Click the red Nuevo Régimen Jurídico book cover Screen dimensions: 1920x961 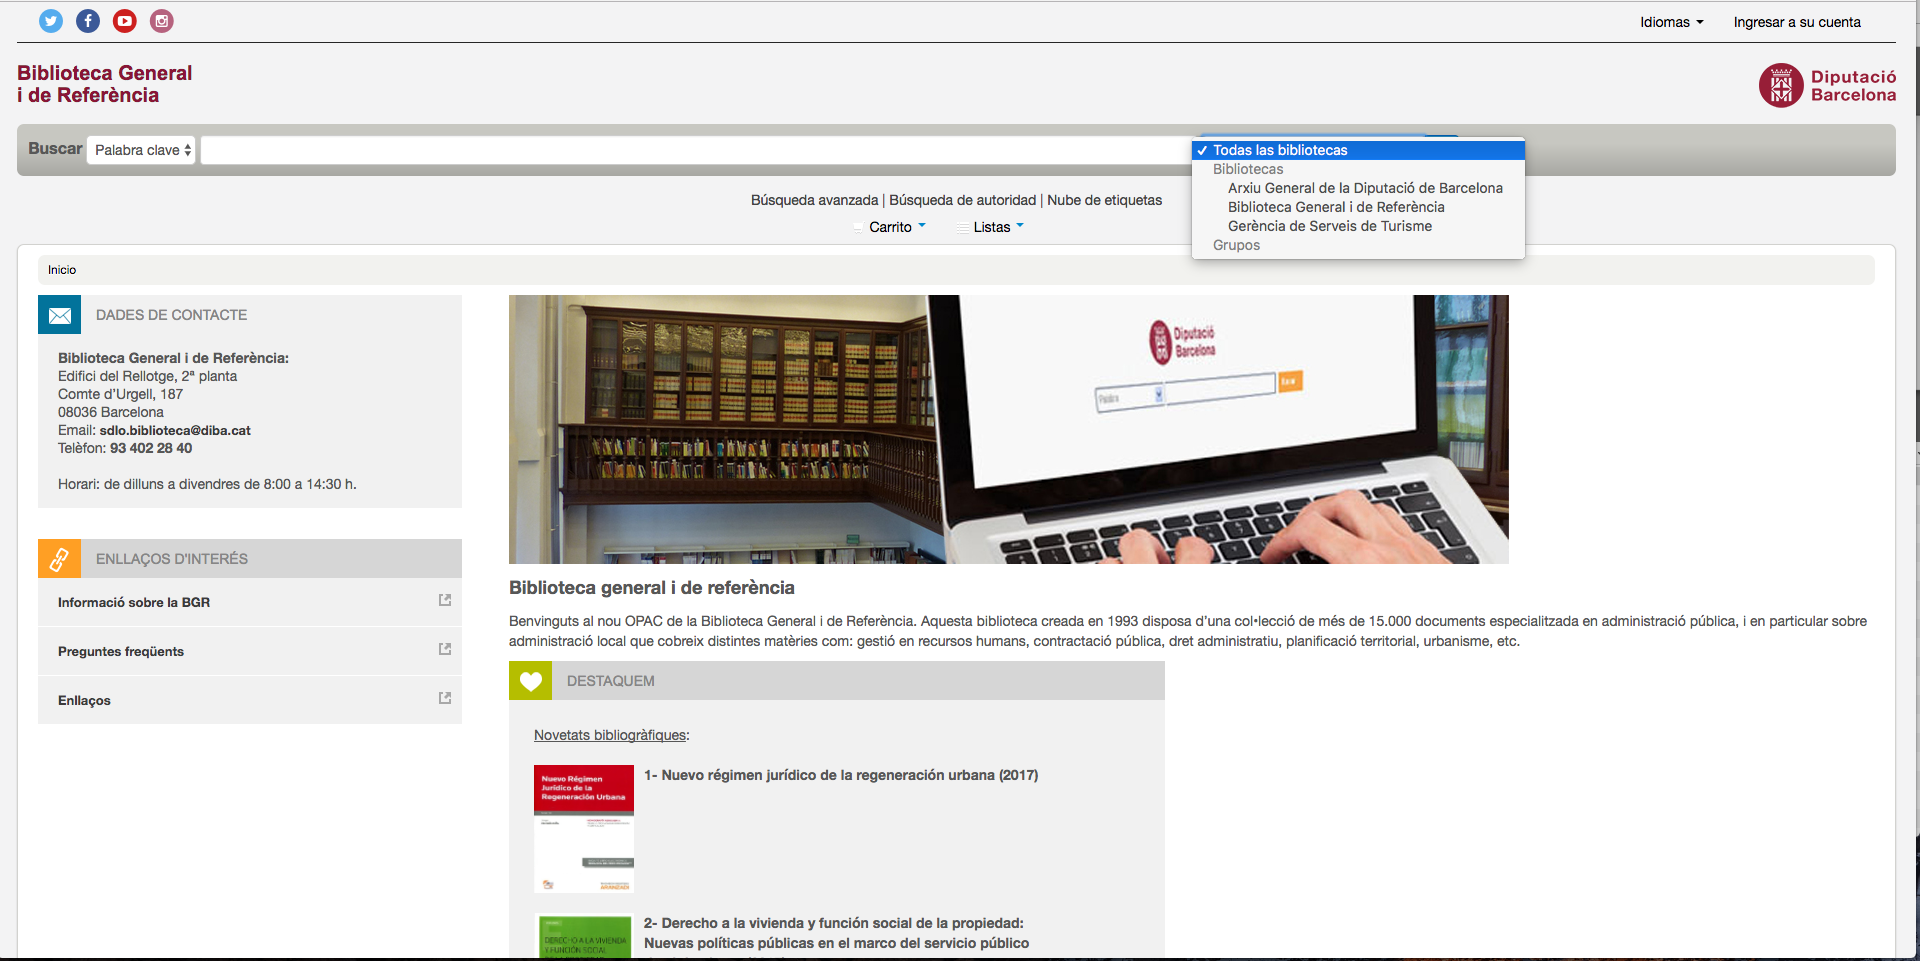tap(584, 829)
